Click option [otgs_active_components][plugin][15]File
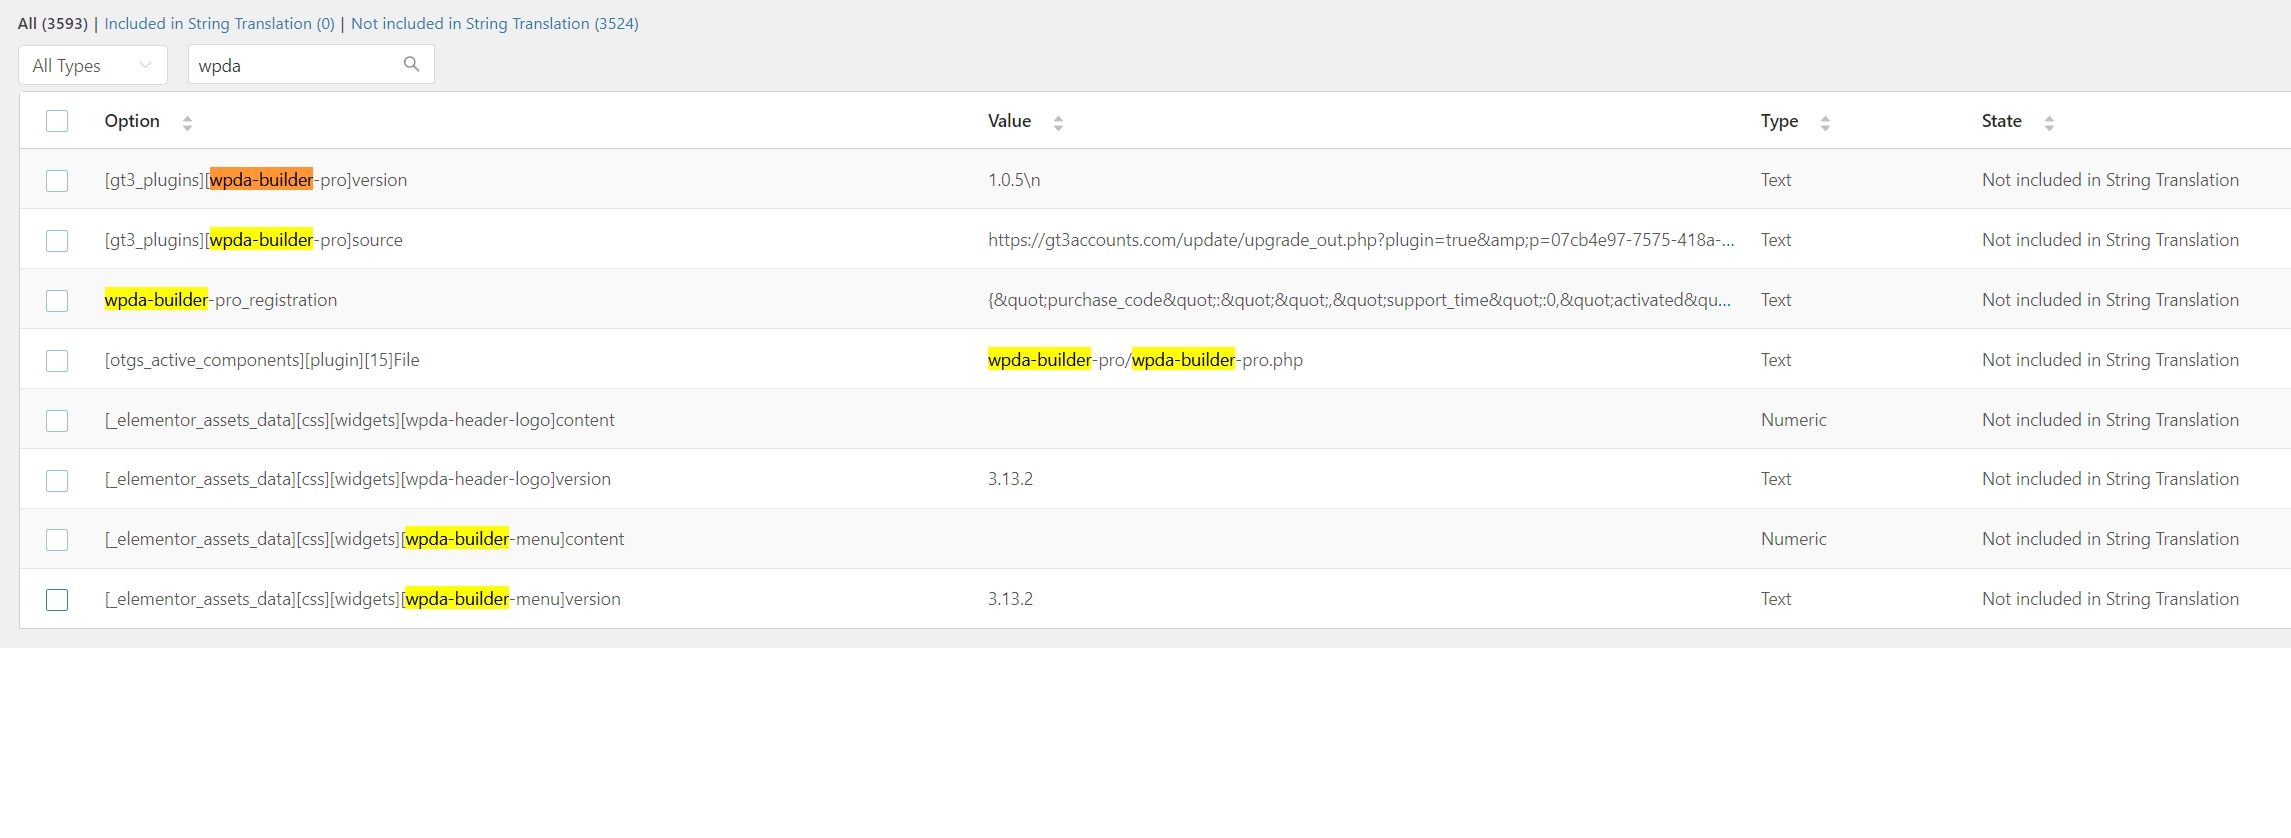This screenshot has height=838, width=2291. [x=262, y=360]
